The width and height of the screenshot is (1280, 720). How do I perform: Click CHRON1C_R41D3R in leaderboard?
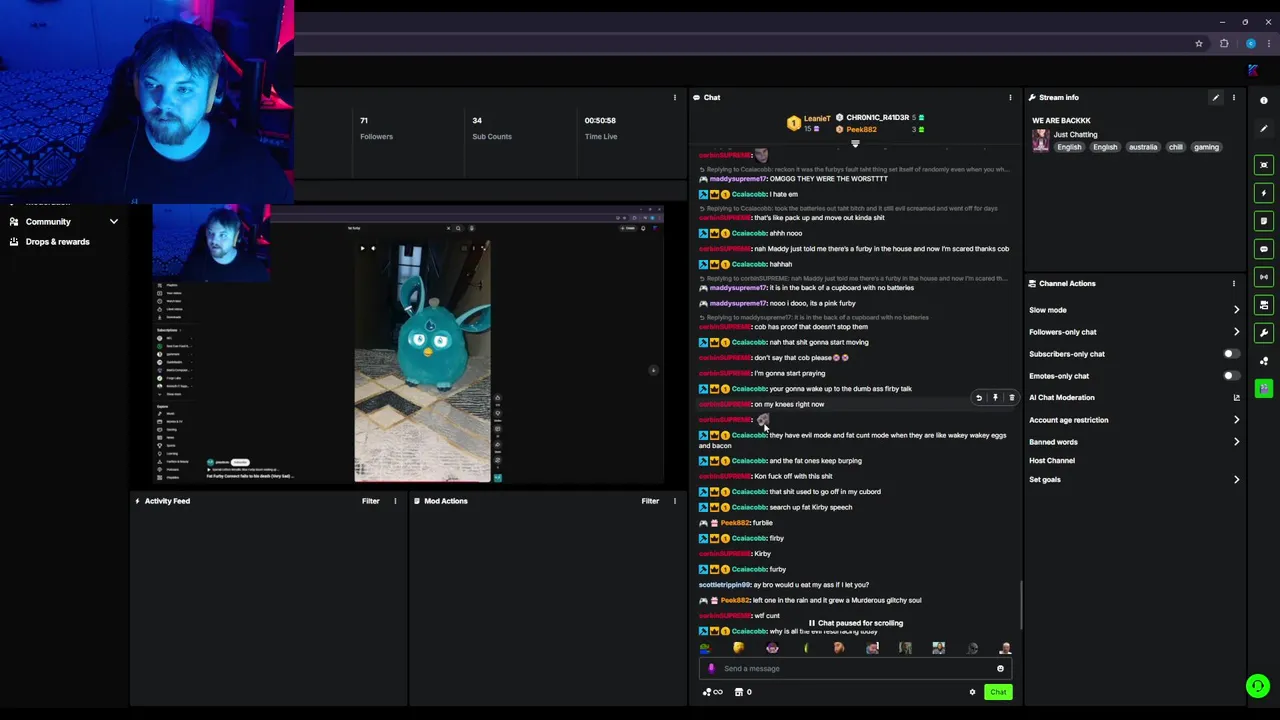(877, 118)
